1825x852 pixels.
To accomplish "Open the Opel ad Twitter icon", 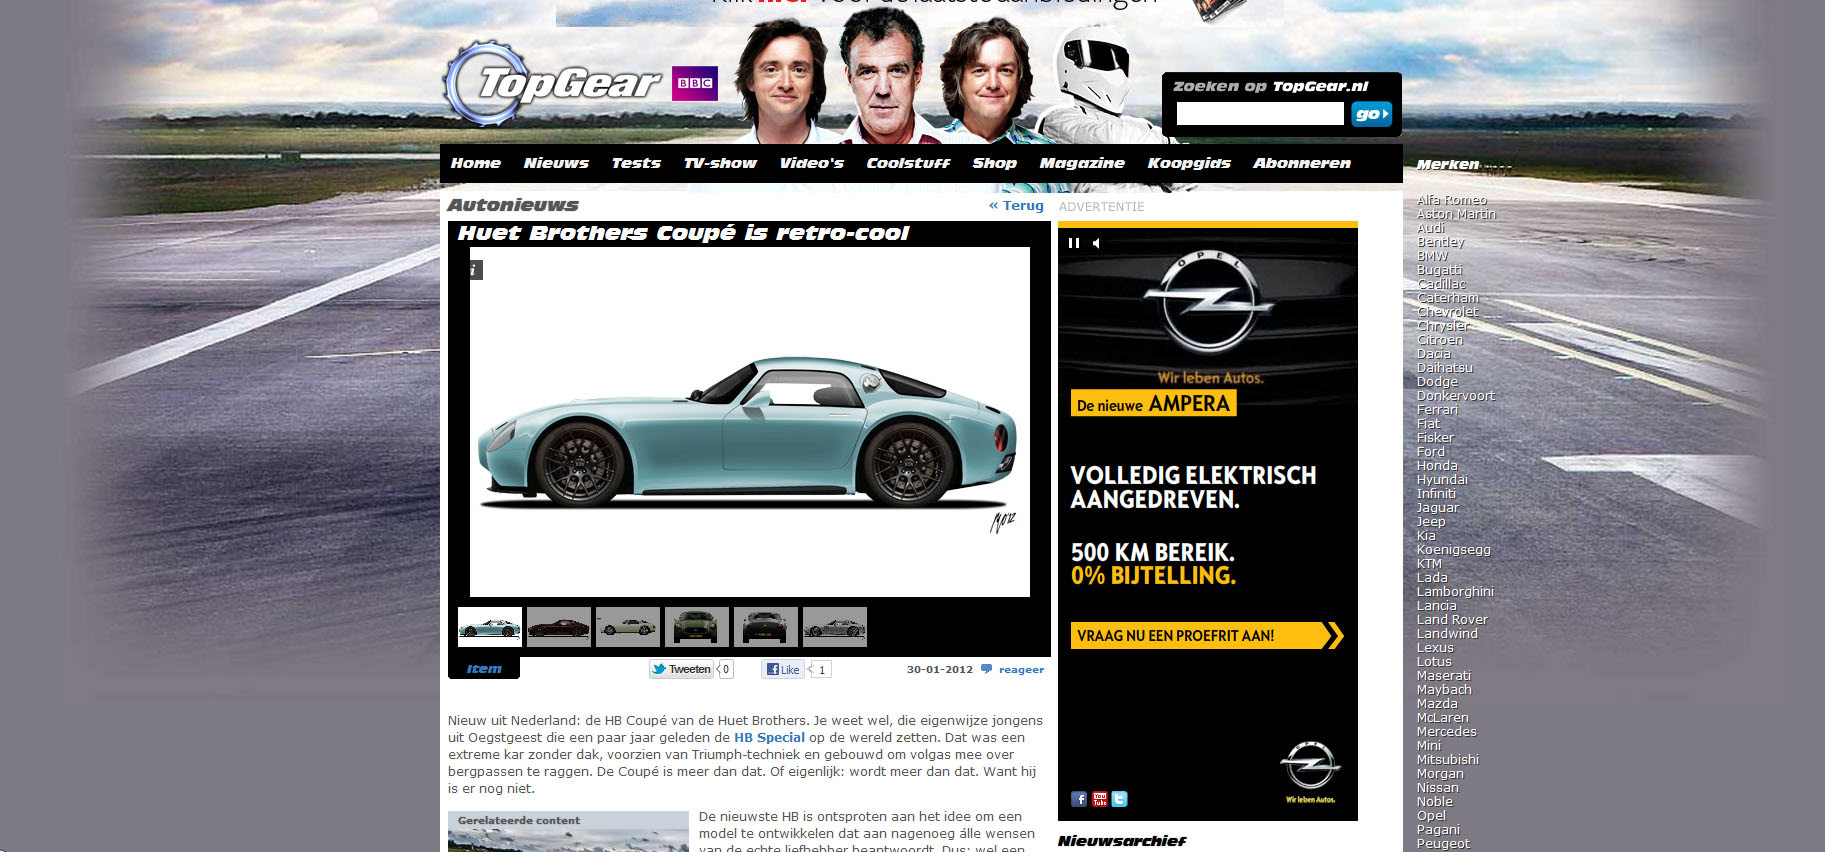I will coord(1119,799).
